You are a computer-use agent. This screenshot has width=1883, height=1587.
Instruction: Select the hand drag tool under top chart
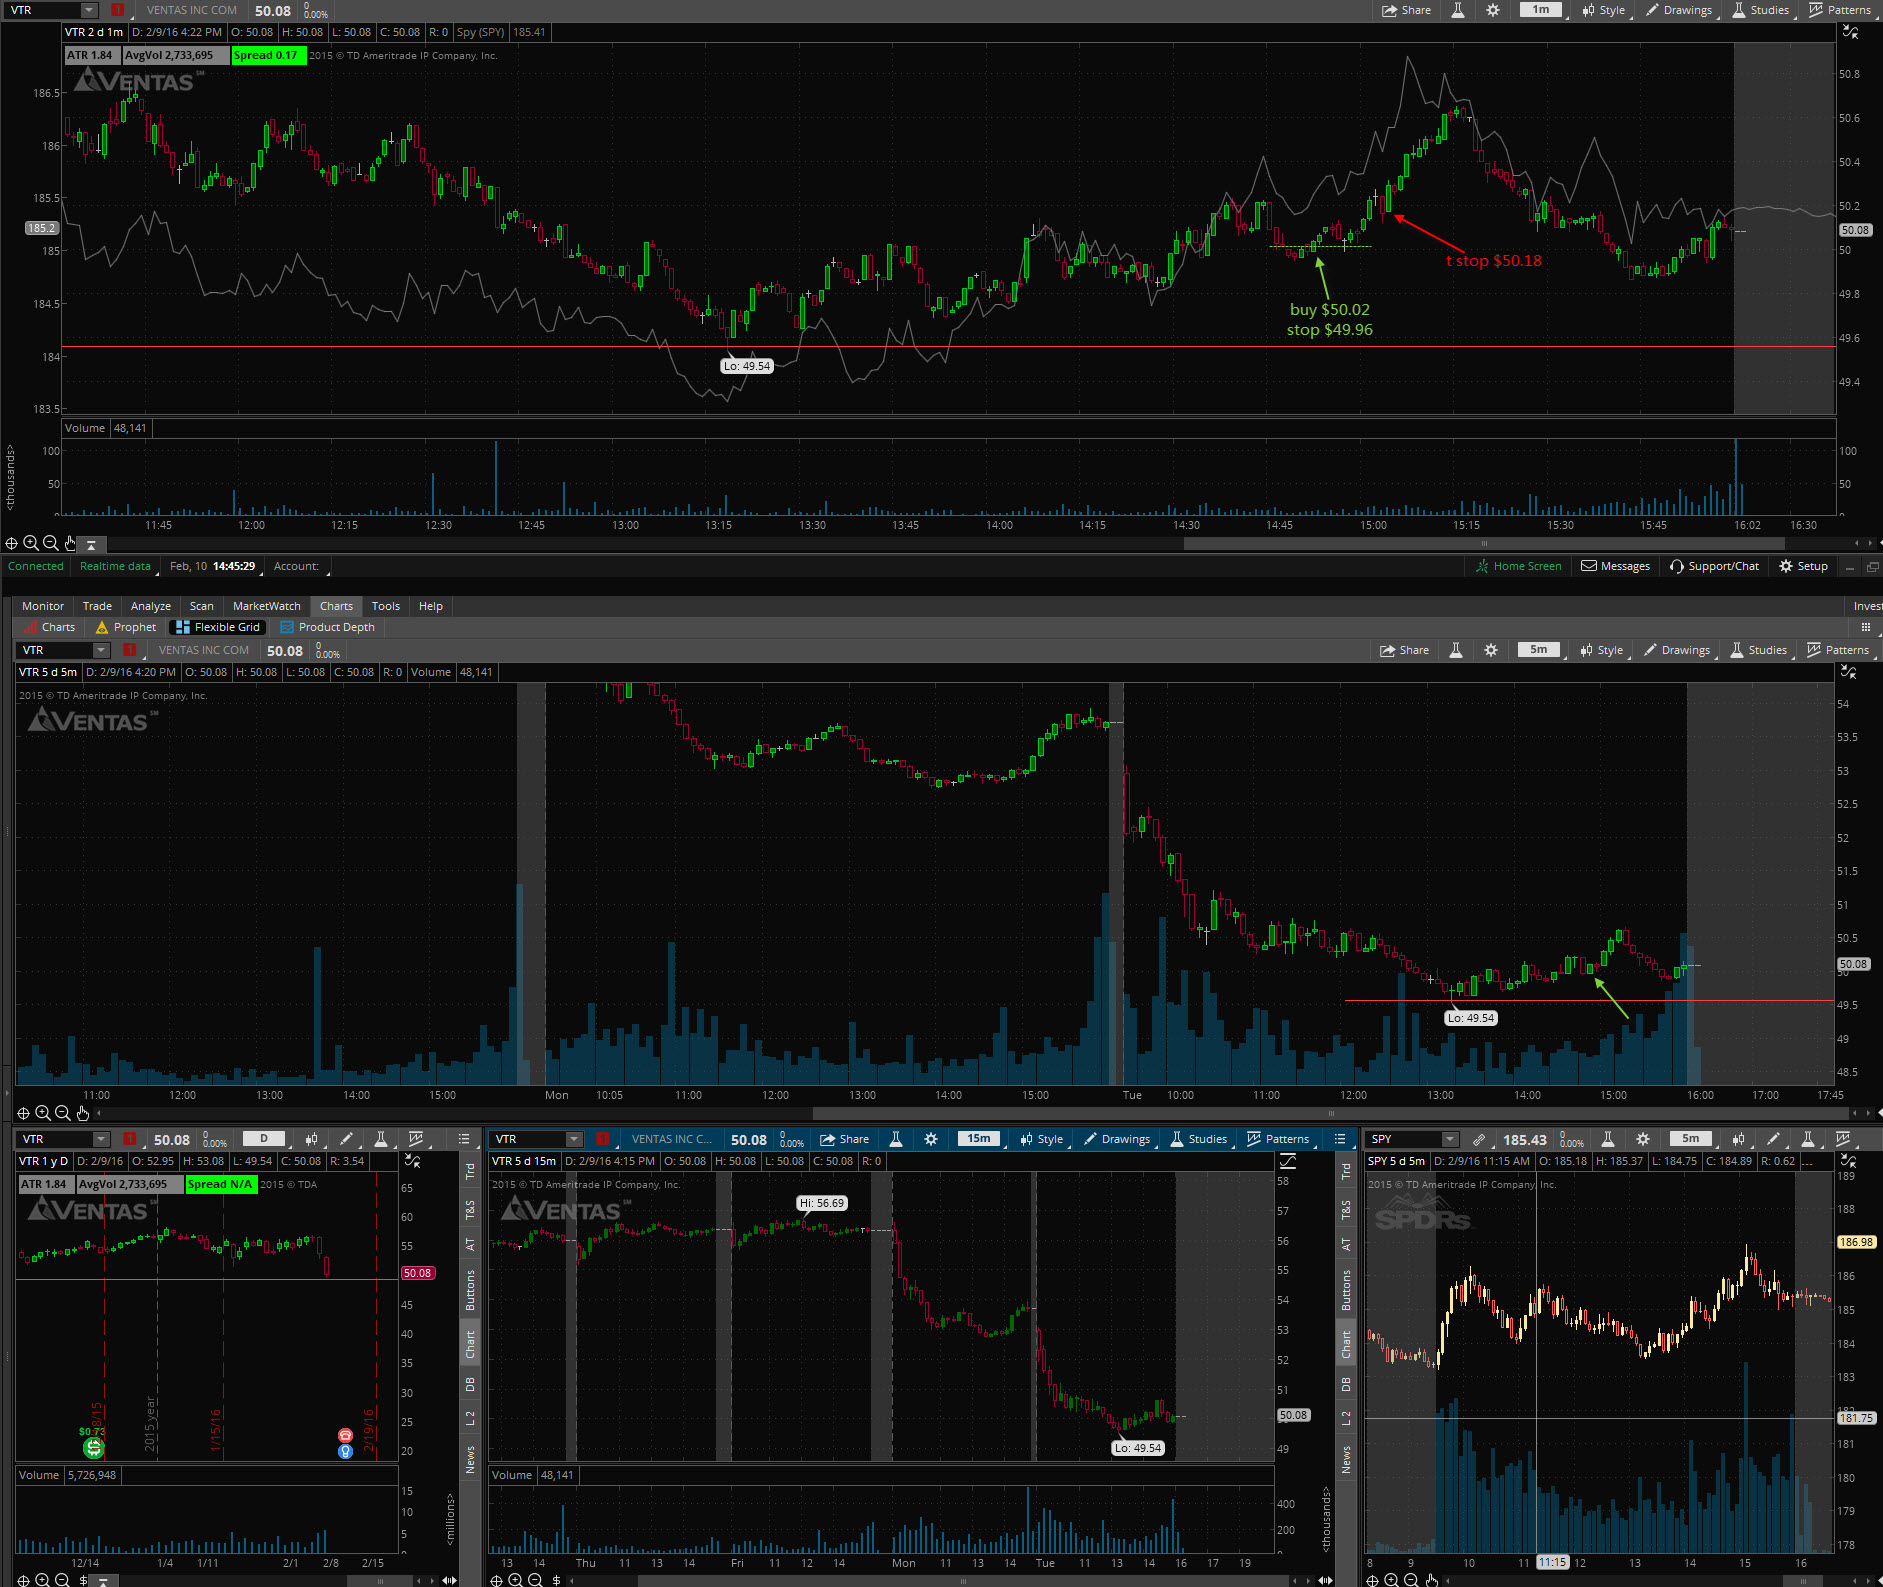pyautogui.click(x=70, y=544)
